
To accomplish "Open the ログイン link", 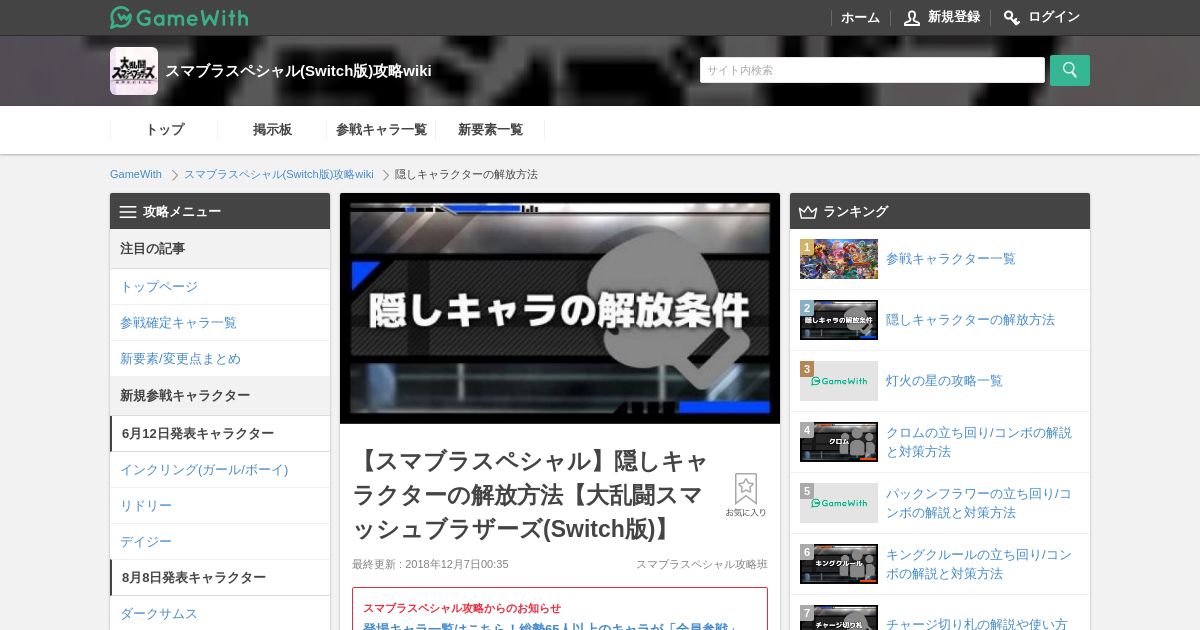I will click(x=1054, y=17).
